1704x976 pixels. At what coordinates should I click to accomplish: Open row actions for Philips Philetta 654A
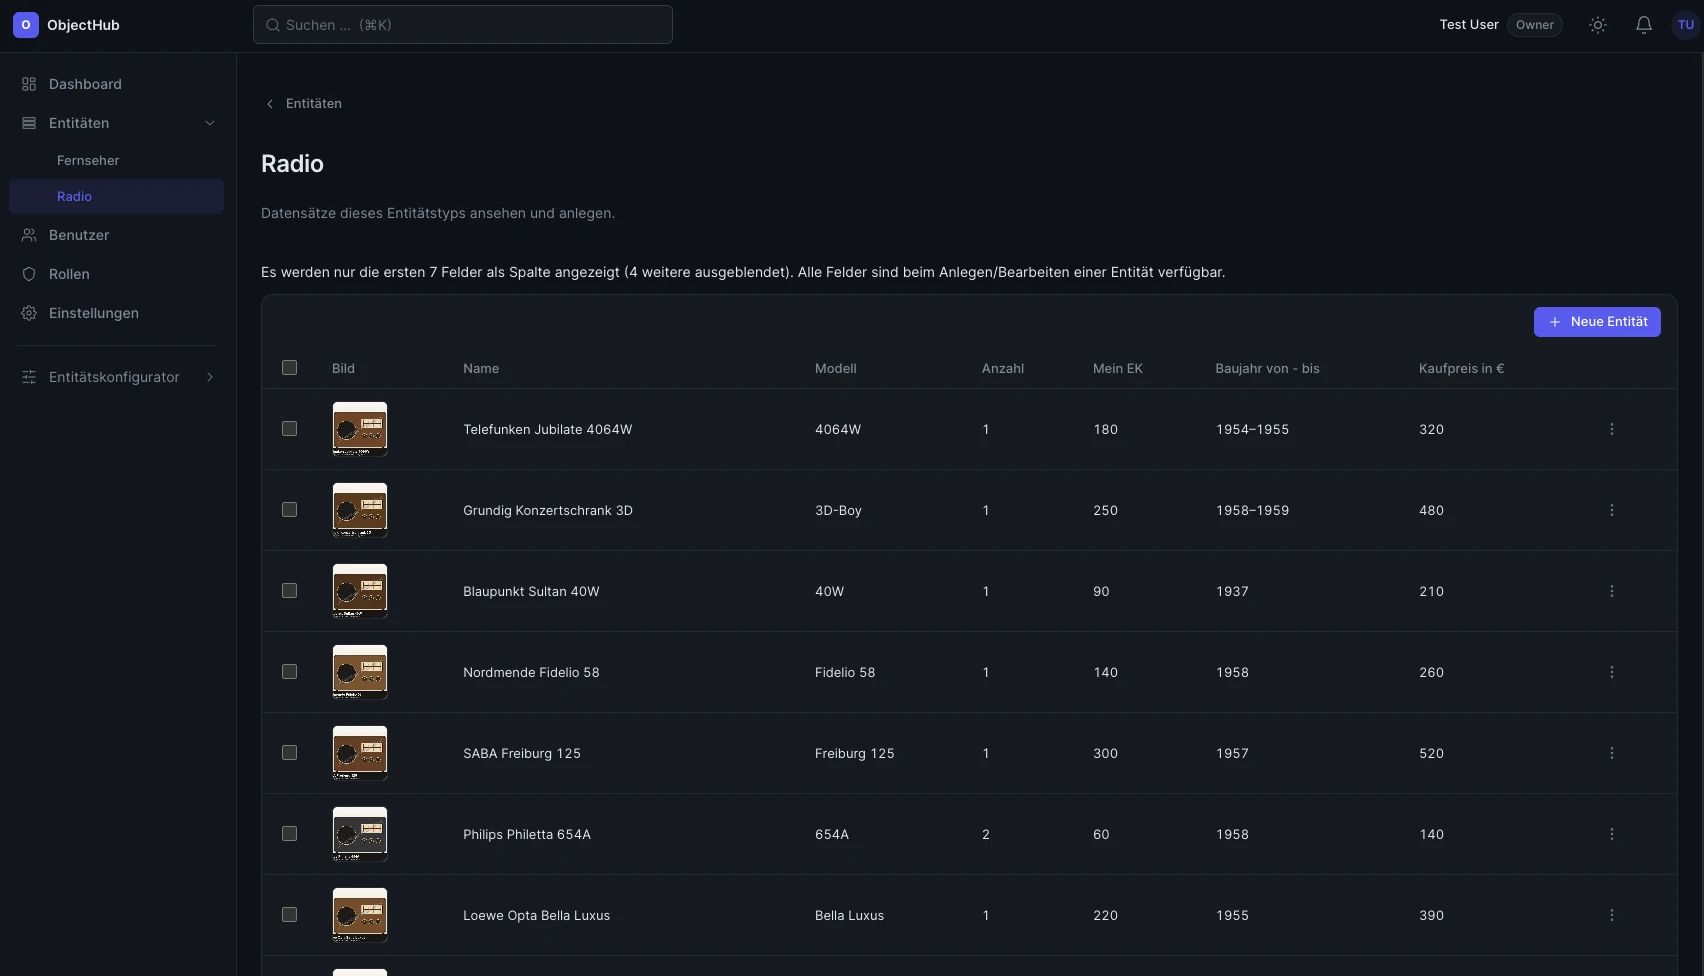(x=1612, y=834)
